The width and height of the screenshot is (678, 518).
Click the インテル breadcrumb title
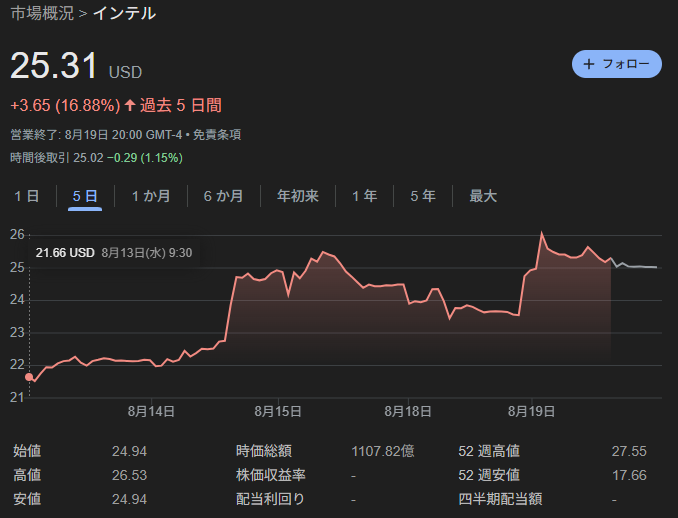tap(125, 13)
